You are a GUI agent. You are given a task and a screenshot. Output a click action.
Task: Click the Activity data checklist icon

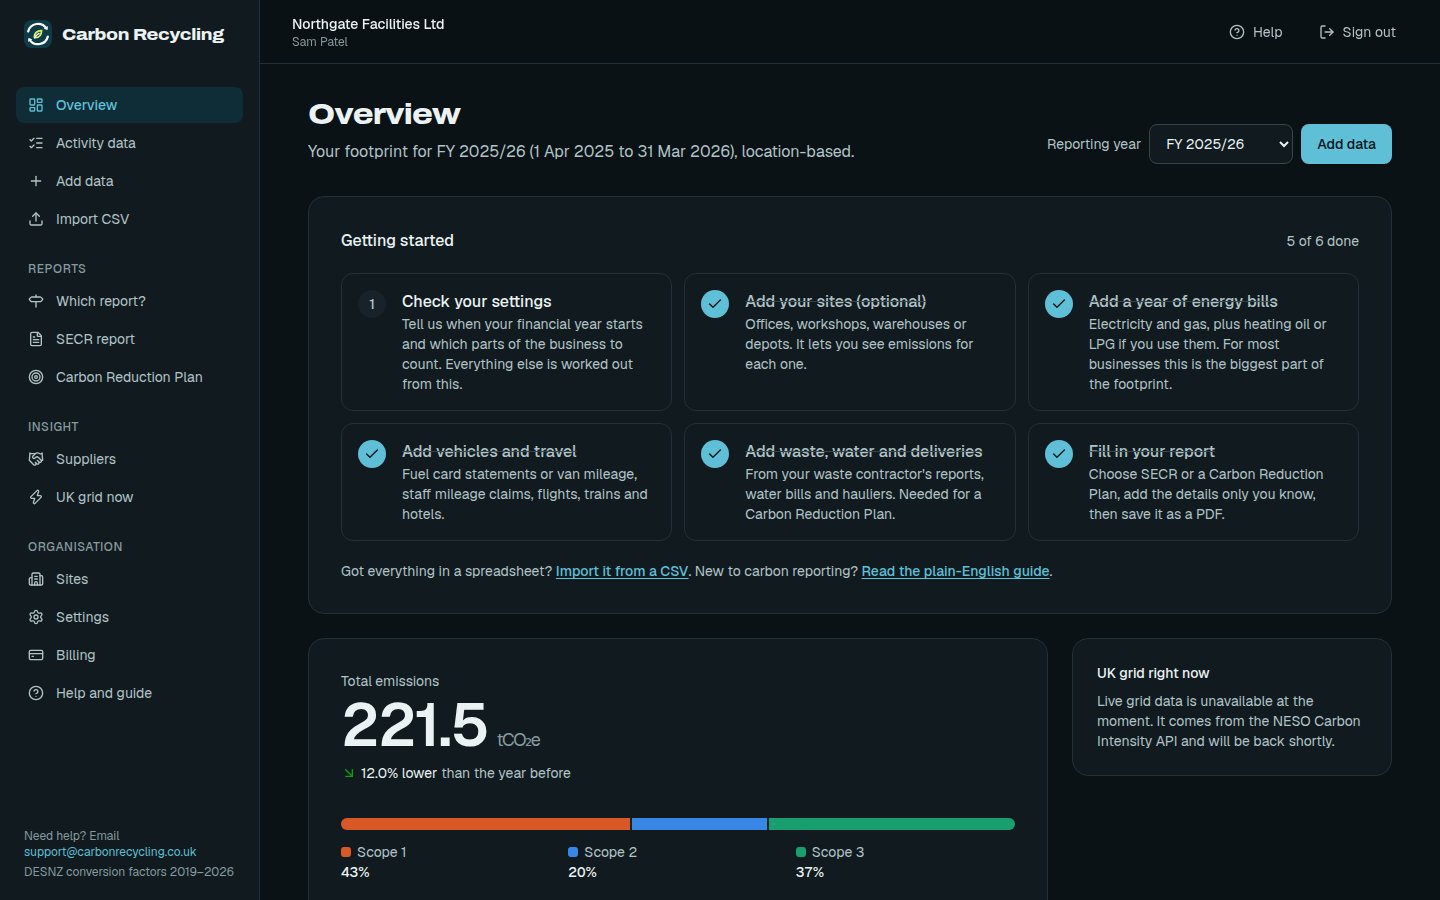coord(36,143)
